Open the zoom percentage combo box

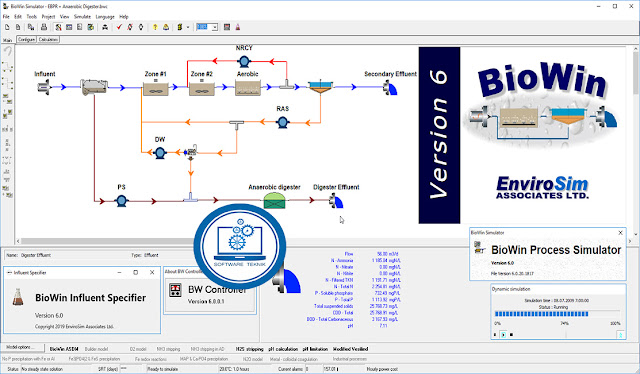(x=207, y=27)
